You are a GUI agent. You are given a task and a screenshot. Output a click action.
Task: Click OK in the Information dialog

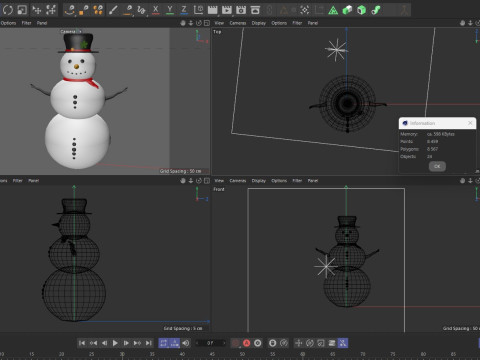pos(437,166)
